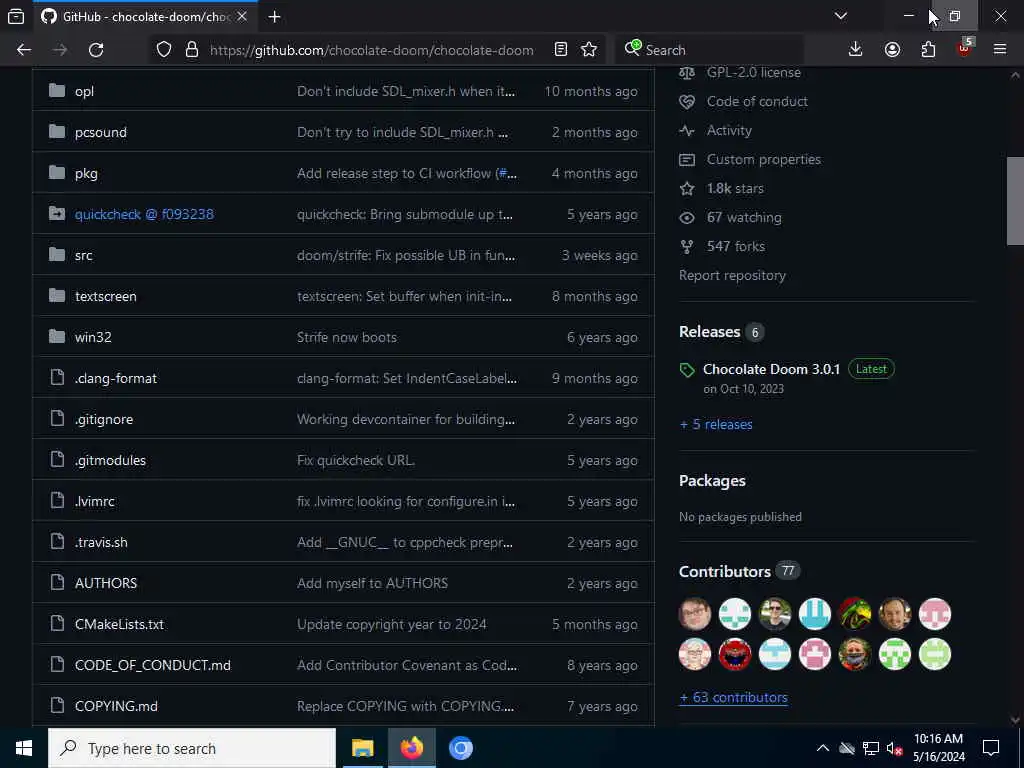Click commit 'Fix quickcheck URL.'
Viewport: 1024px width, 768px height.
(356, 460)
